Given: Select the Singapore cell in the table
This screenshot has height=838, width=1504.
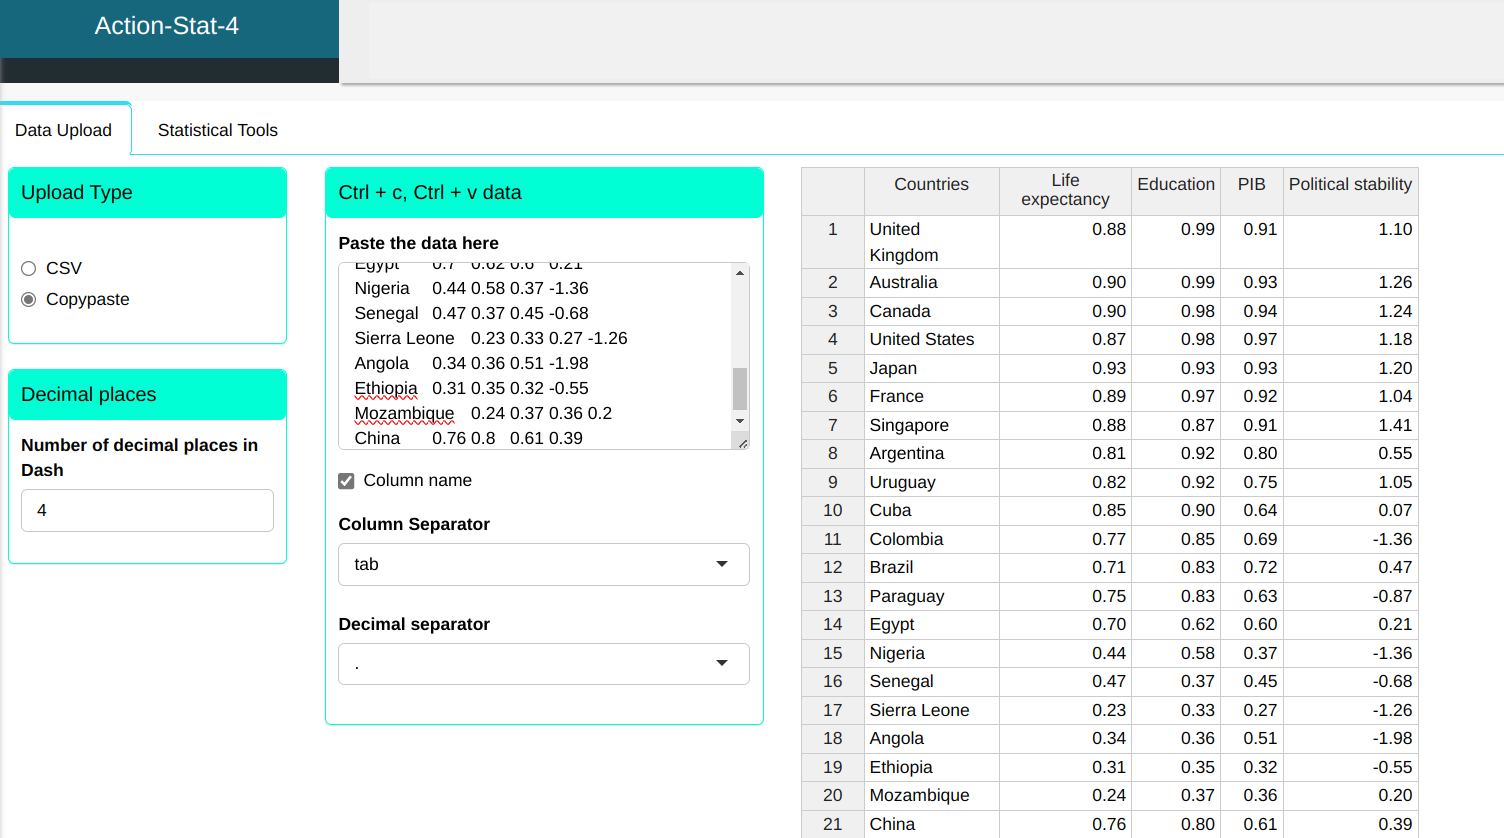Looking at the screenshot, I should (909, 425).
